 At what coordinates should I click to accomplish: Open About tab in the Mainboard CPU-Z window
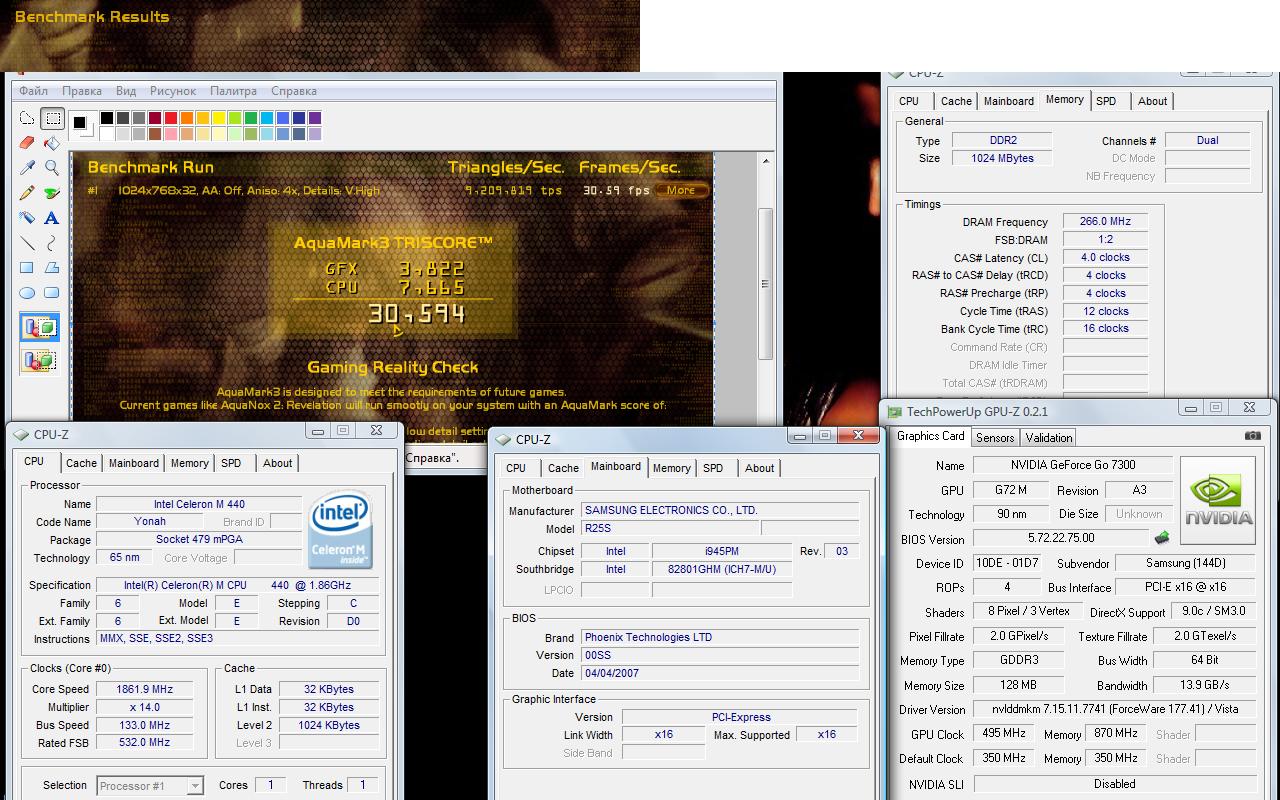point(759,468)
